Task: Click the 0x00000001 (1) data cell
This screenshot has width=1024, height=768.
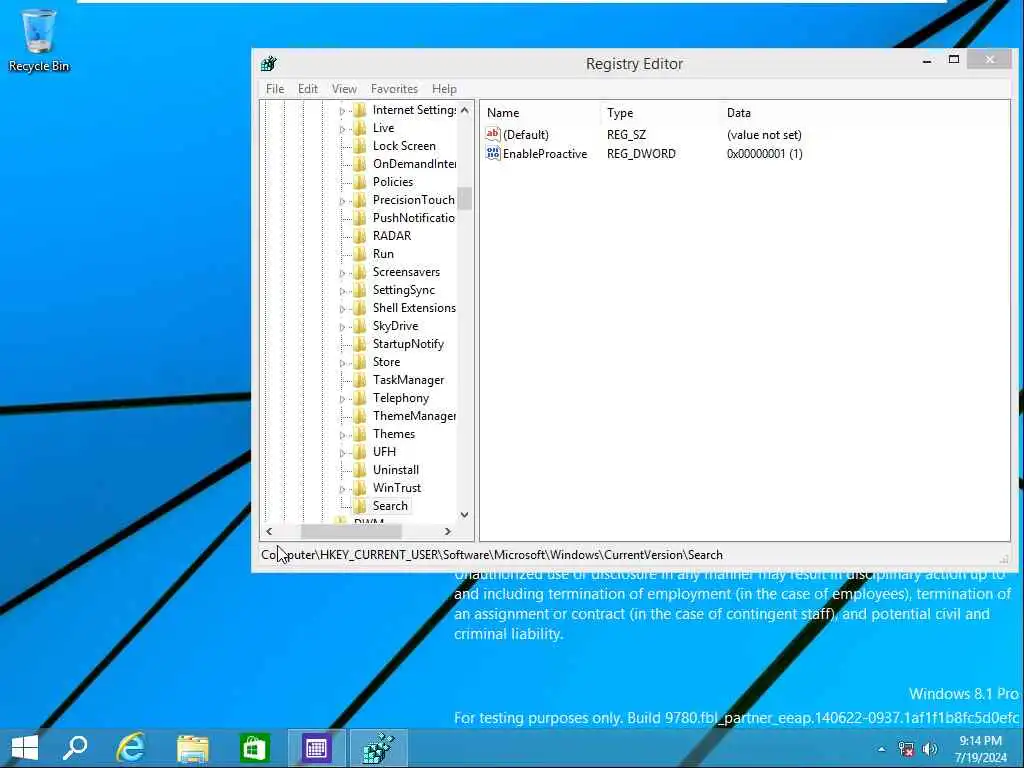Action: coord(764,153)
